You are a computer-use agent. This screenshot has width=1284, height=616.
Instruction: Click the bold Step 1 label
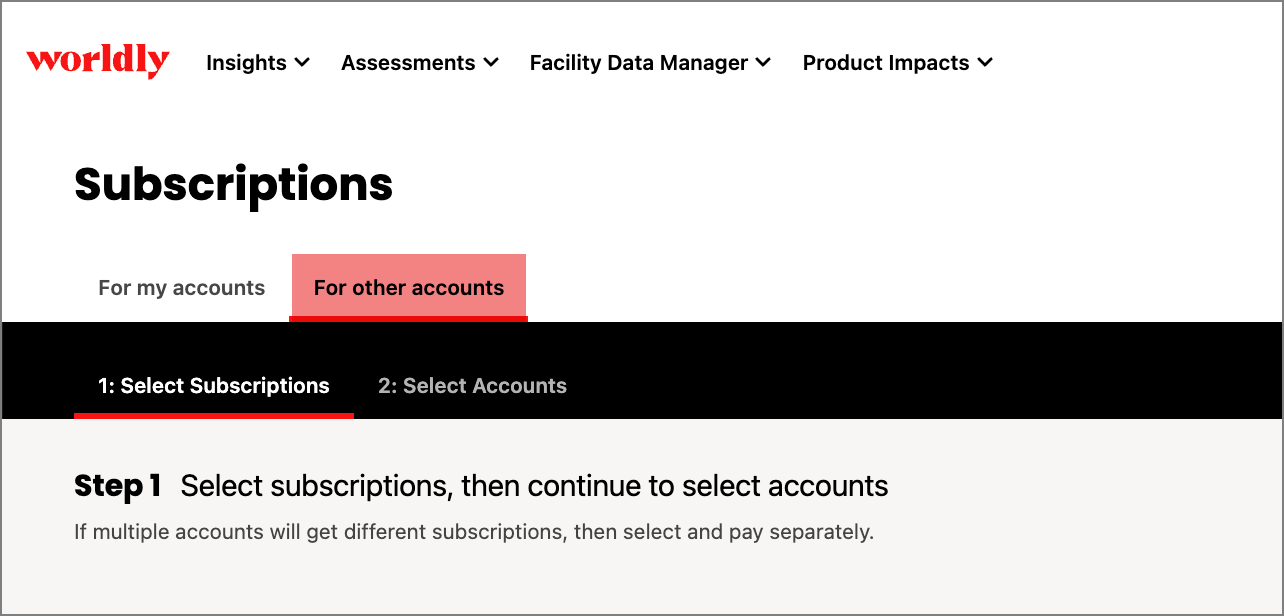118,487
